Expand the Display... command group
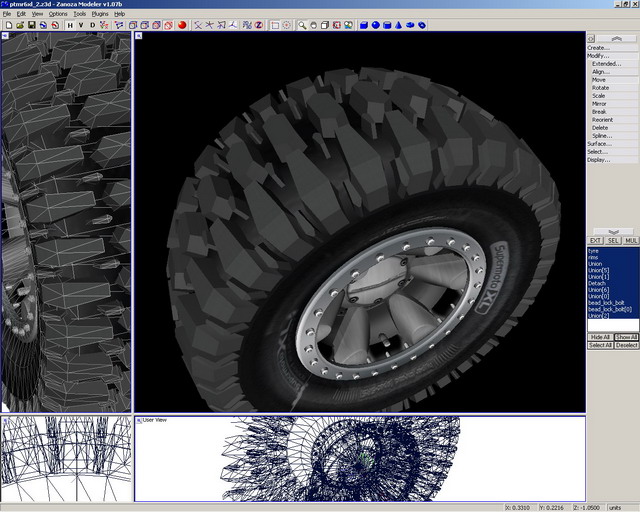 pyautogui.click(x=598, y=159)
